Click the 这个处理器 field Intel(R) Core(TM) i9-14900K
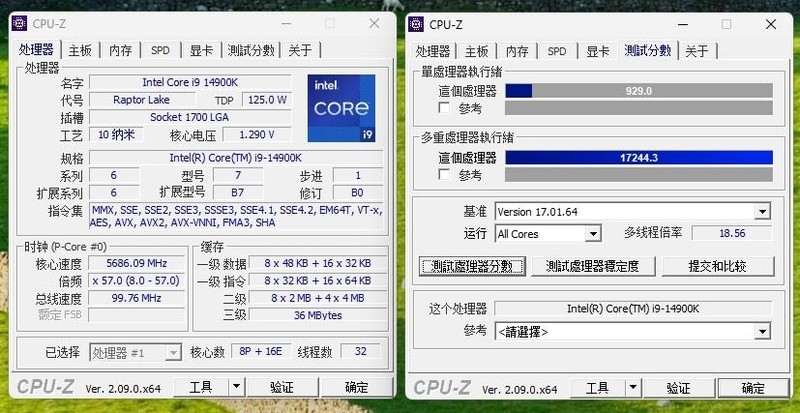This screenshot has height=413, width=800. pyautogui.click(x=633, y=309)
